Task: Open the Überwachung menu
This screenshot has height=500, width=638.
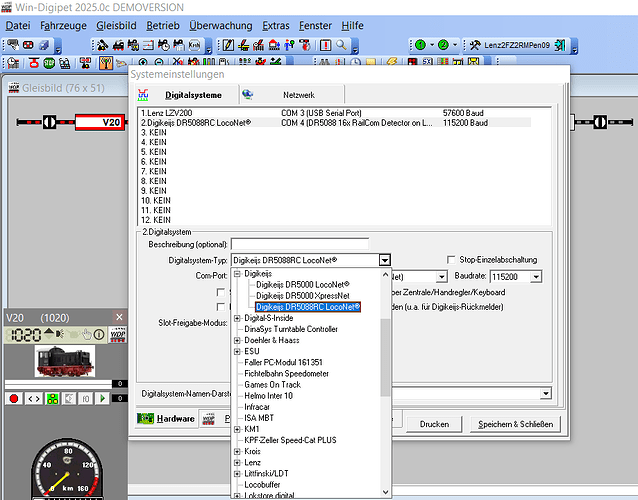Action: [221, 26]
